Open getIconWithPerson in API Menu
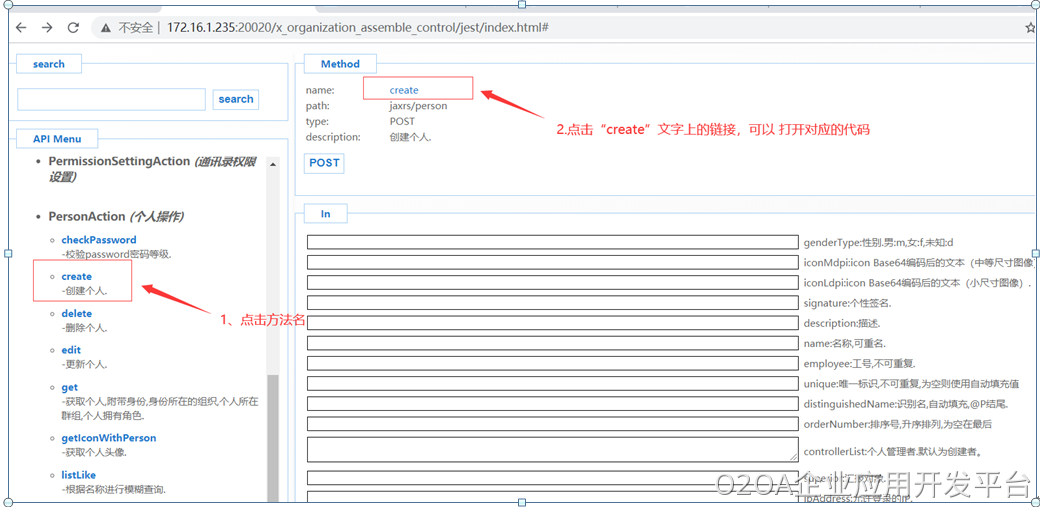Image resolution: width=1040 pixels, height=507 pixels. click(x=108, y=438)
